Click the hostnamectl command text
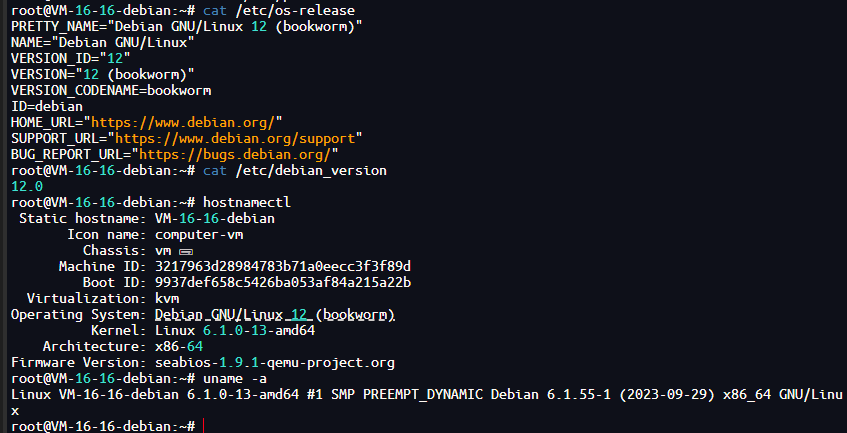This screenshot has height=433, width=847. (x=247, y=203)
